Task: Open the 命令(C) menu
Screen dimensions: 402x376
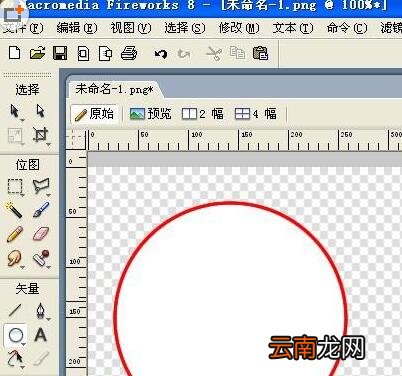Action: tap(347, 28)
